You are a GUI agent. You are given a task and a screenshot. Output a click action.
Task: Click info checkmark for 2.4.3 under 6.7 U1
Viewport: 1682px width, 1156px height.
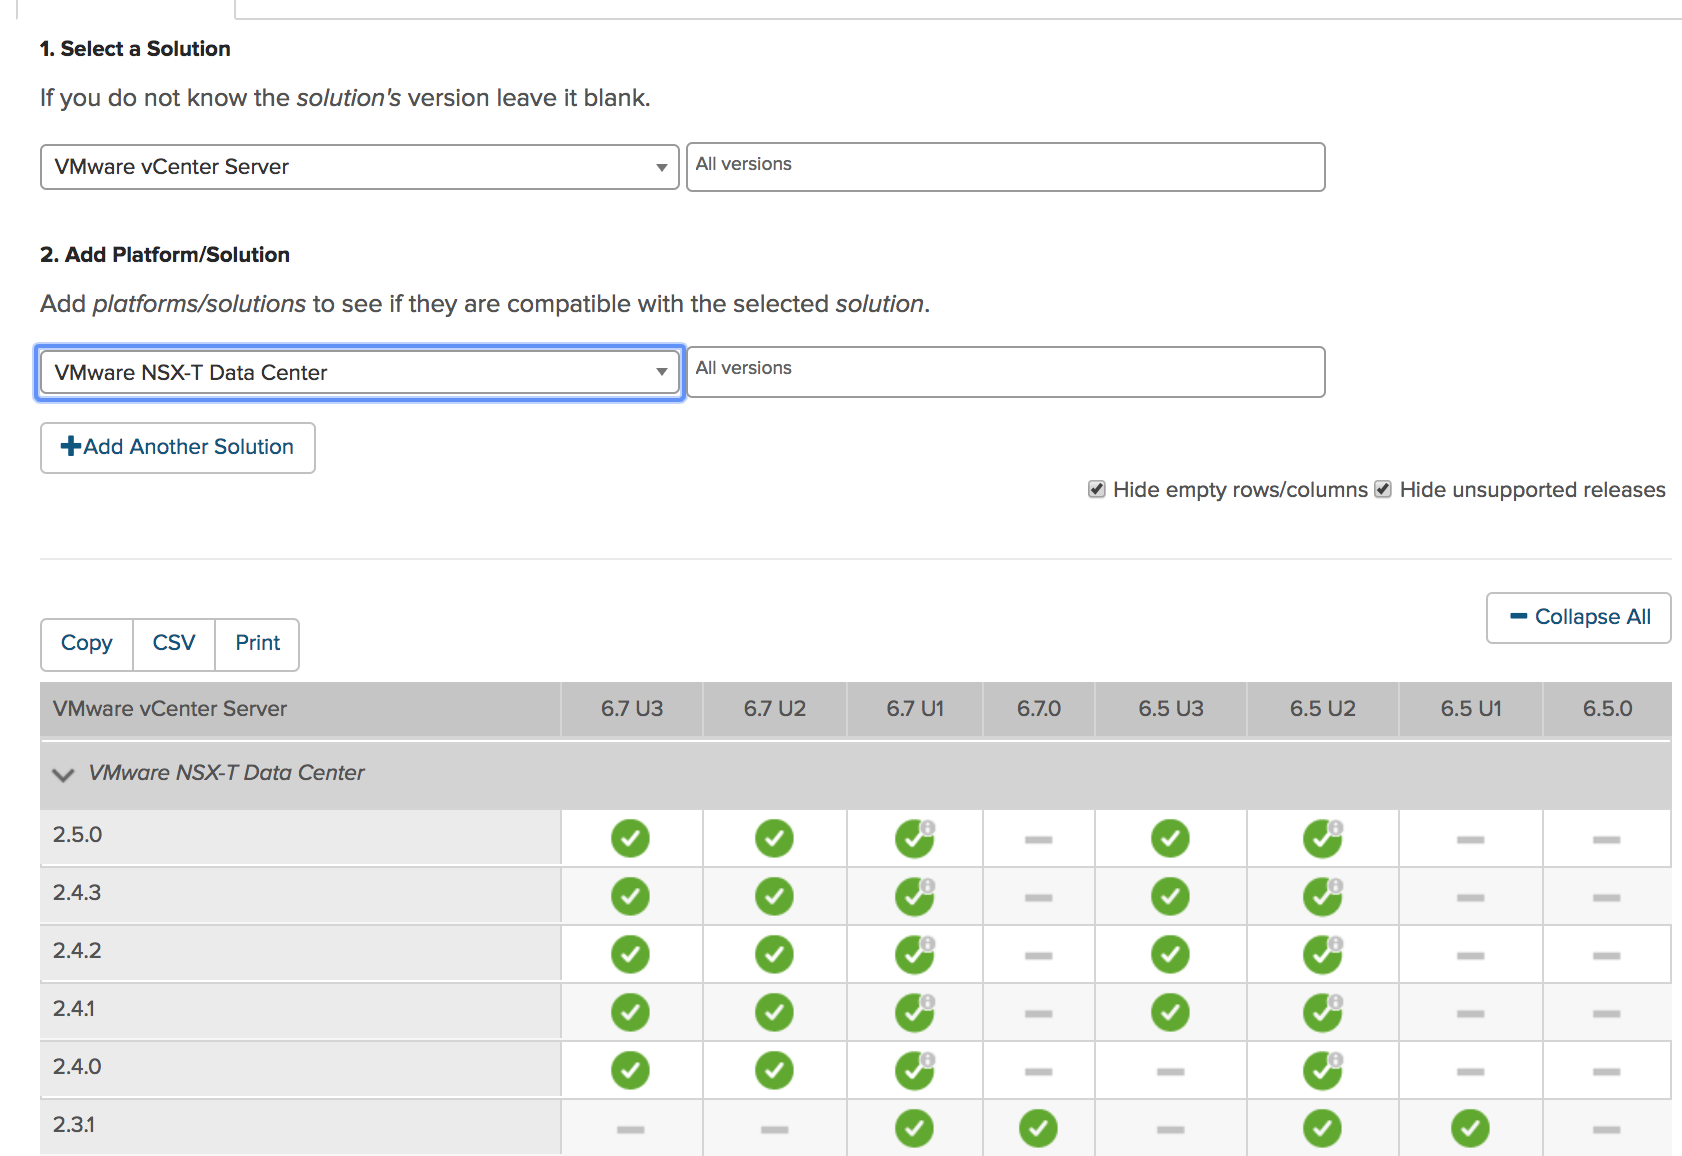(x=915, y=896)
